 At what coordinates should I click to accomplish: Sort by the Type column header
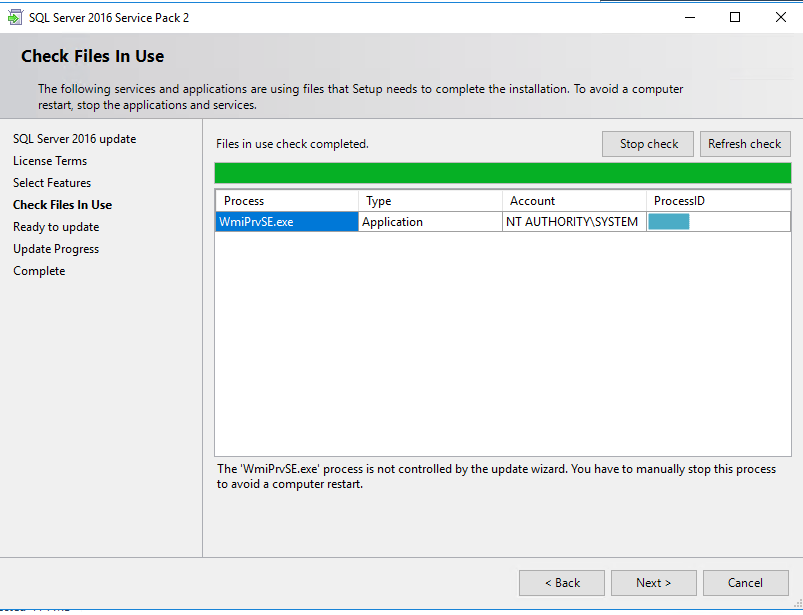[x=430, y=201]
